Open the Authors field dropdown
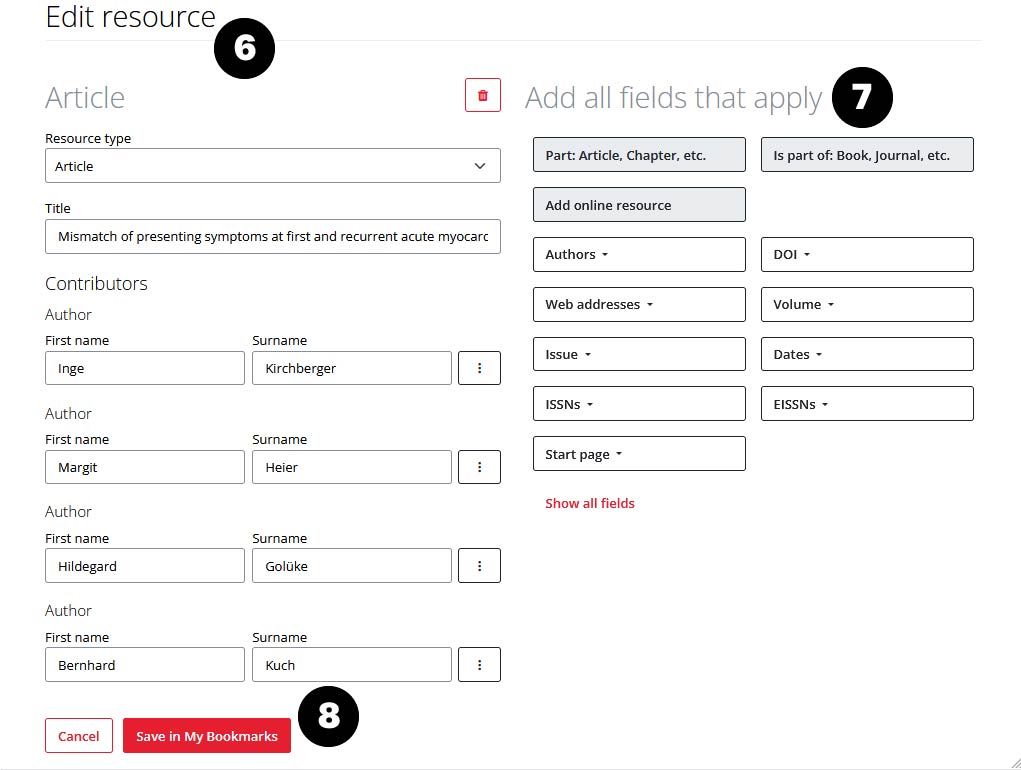The image size is (1021, 770). (639, 255)
